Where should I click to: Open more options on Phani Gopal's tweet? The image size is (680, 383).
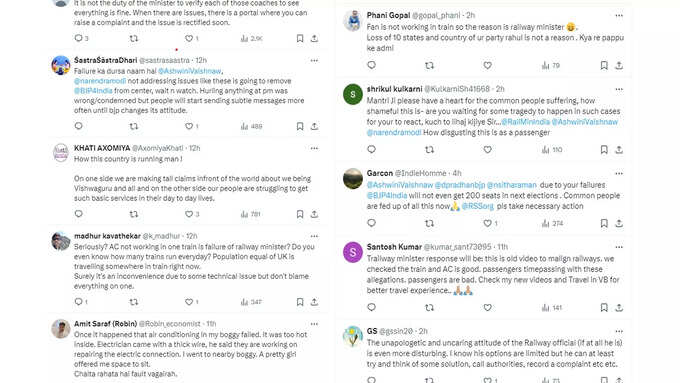(x=619, y=16)
